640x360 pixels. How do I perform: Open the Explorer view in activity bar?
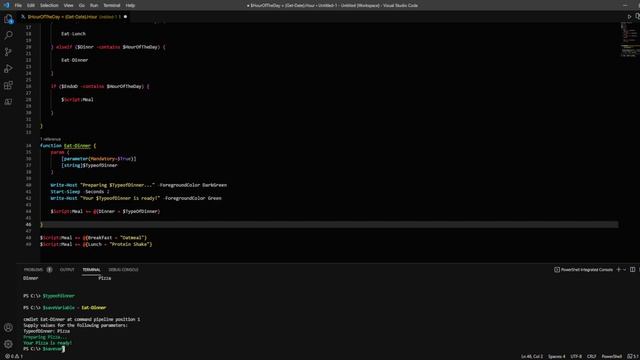pyautogui.click(x=8, y=19)
